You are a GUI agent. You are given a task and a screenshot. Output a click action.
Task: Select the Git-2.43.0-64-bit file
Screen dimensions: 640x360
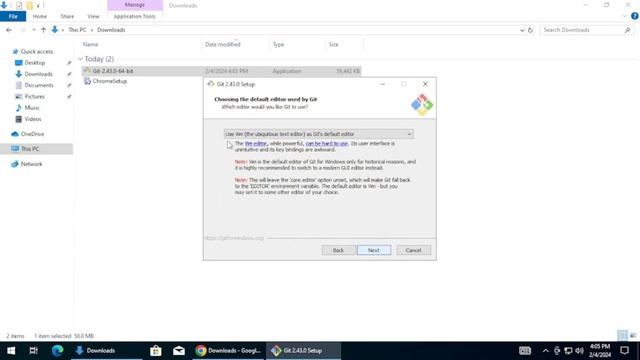221,71
